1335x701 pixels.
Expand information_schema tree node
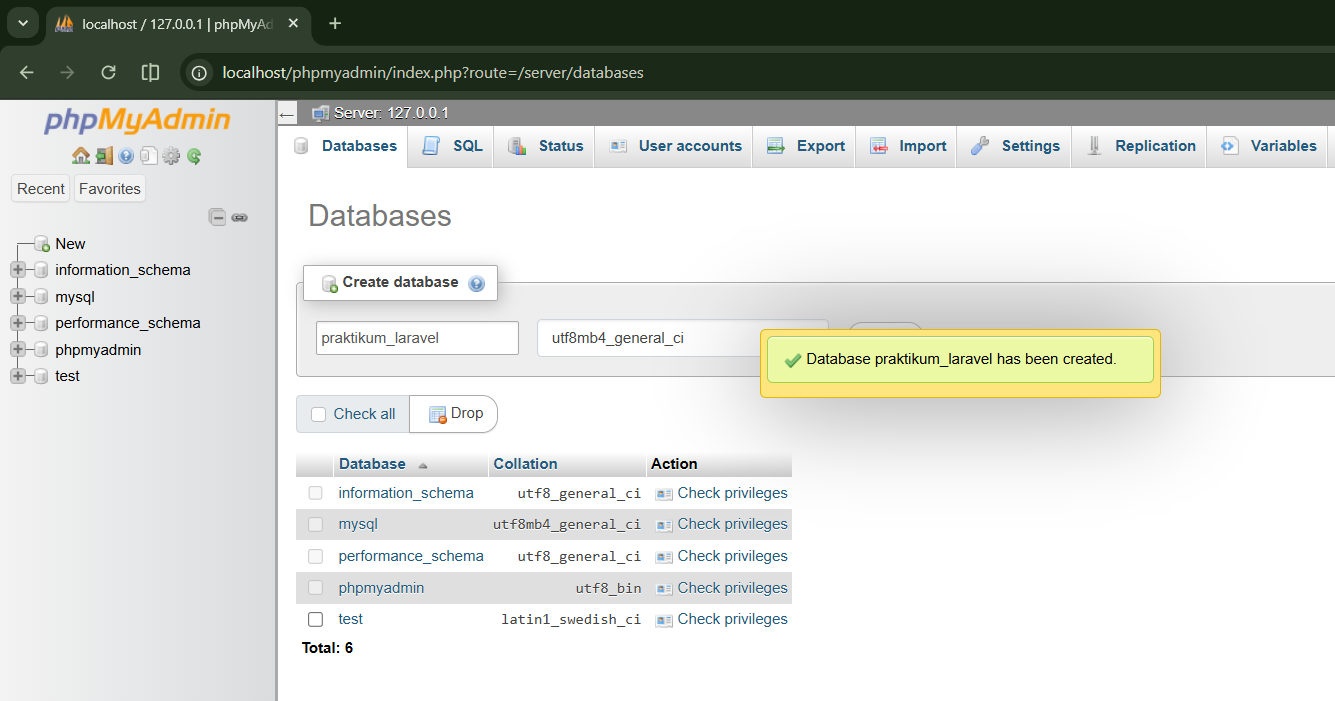click(17, 270)
